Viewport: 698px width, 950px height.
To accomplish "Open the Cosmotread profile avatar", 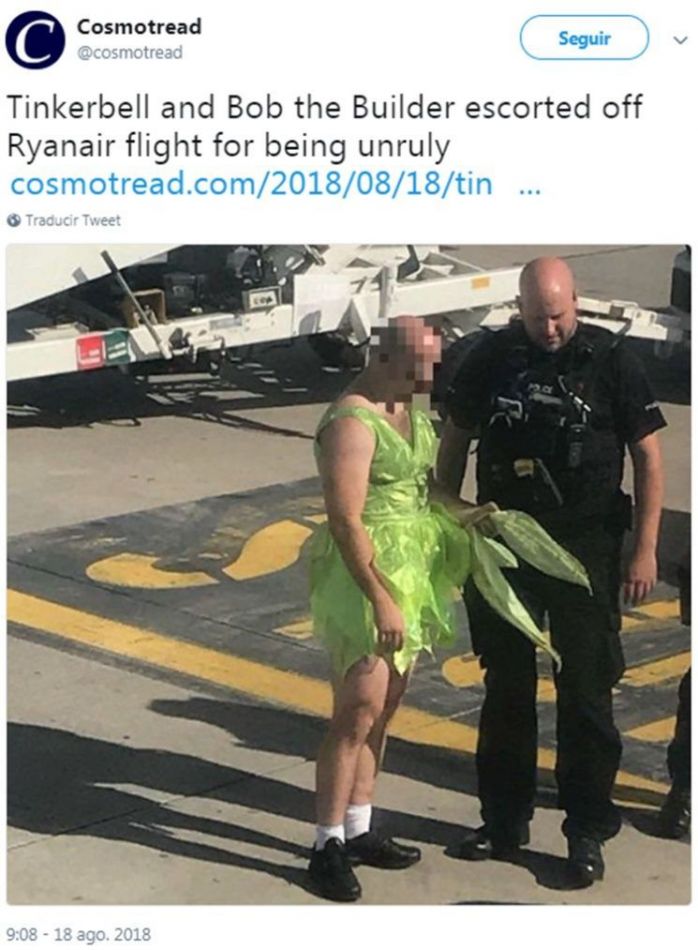I will tap(35, 40).
